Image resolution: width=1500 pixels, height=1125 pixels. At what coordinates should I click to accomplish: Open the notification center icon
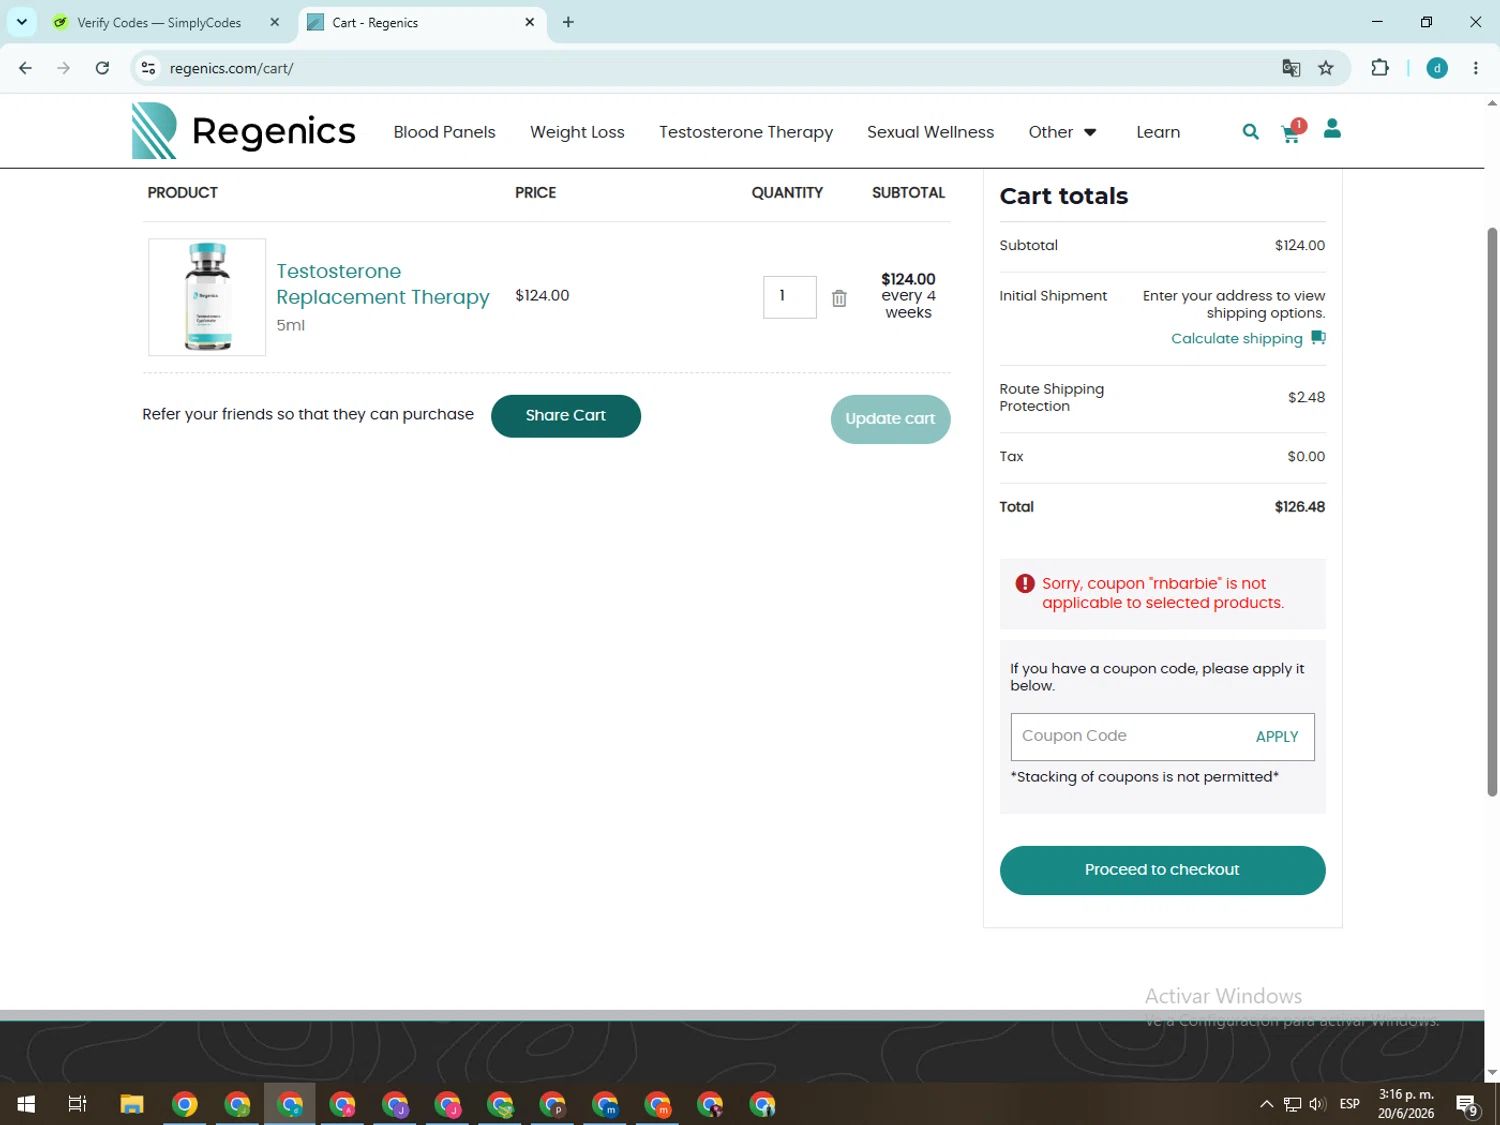(1467, 1104)
